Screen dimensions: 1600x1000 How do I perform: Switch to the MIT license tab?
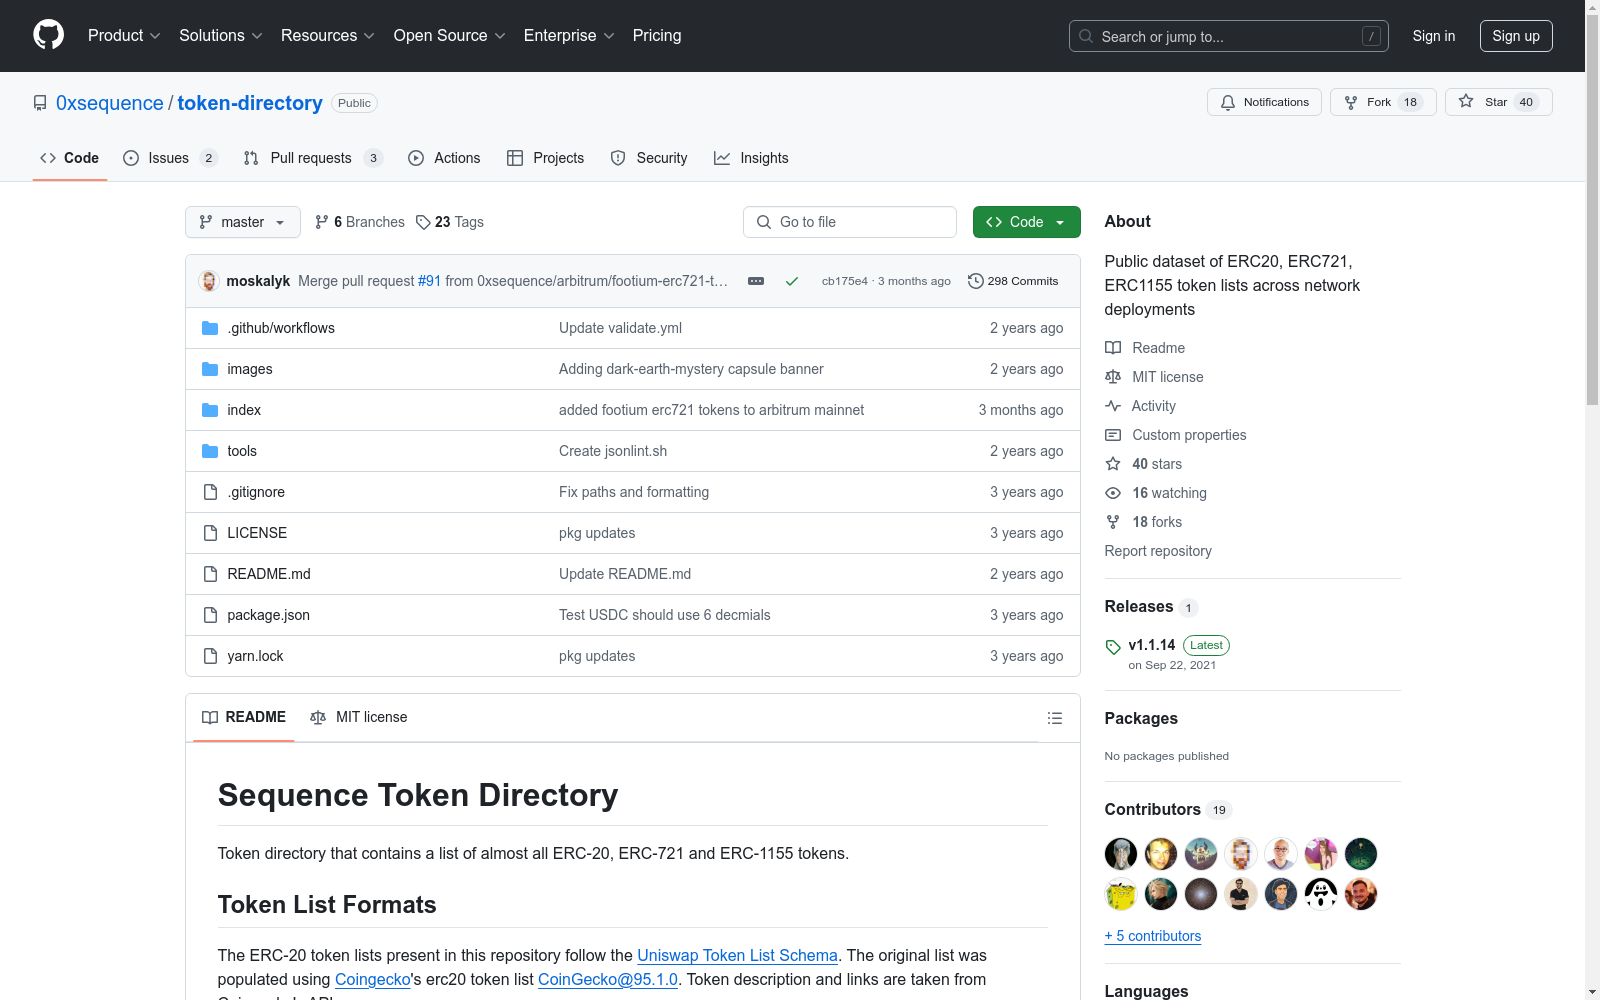click(x=359, y=717)
